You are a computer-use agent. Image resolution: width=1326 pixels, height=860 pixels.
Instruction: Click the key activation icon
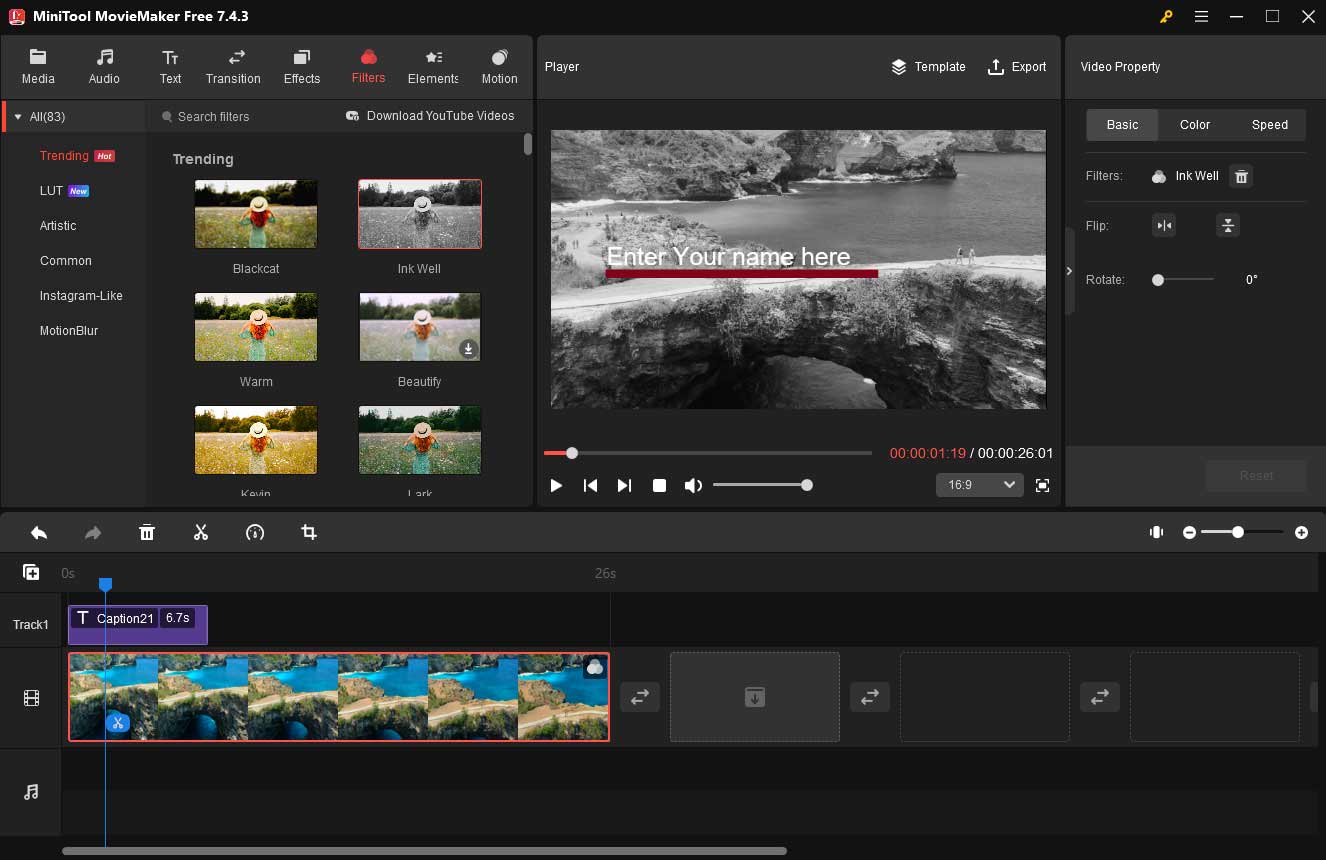point(1166,17)
